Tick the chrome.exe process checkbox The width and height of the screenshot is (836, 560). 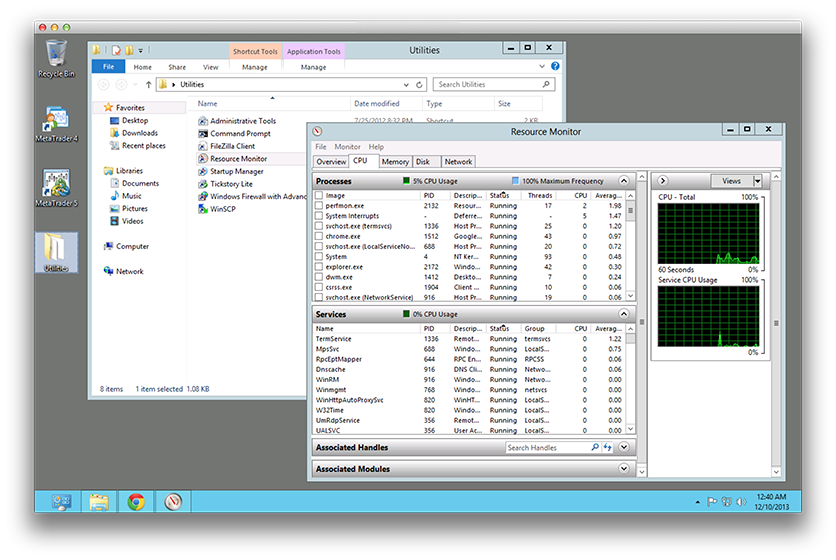[319, 236]
